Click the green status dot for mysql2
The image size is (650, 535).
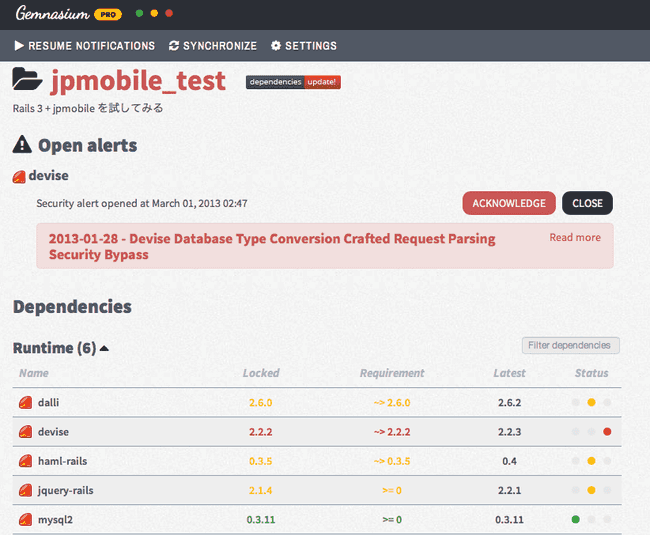(575, 520)
